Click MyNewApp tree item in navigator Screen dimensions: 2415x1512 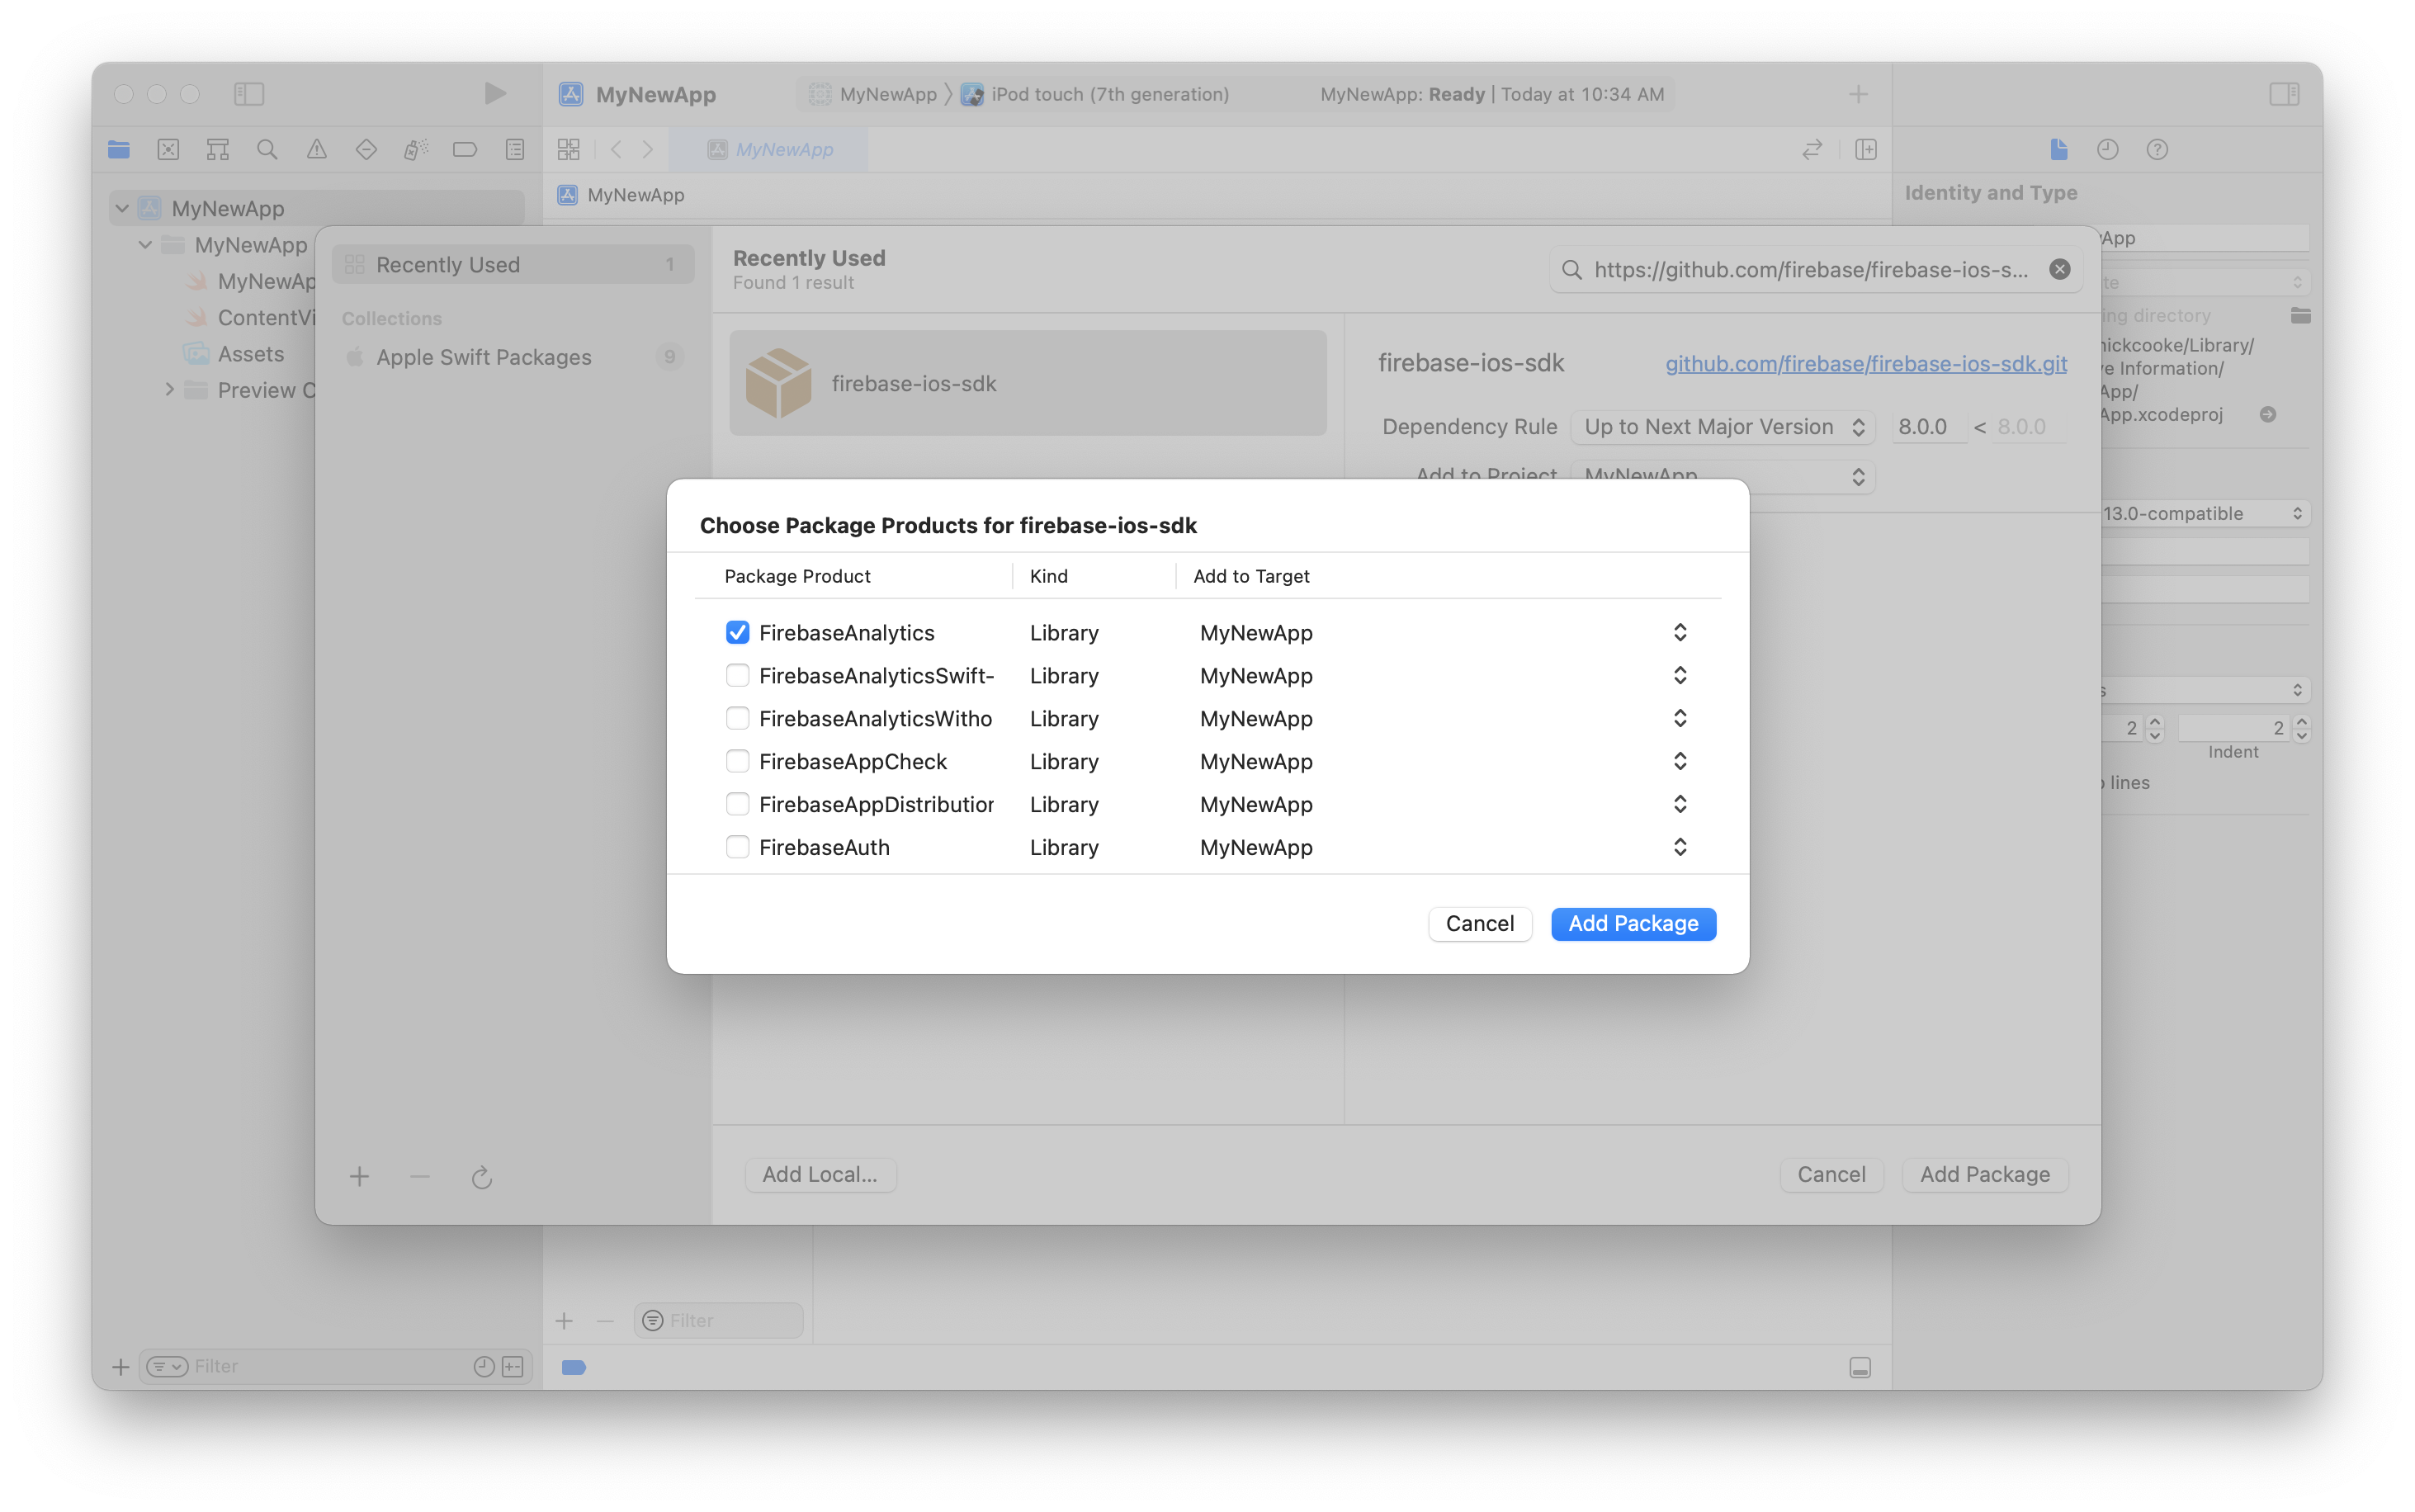[226, 207]
